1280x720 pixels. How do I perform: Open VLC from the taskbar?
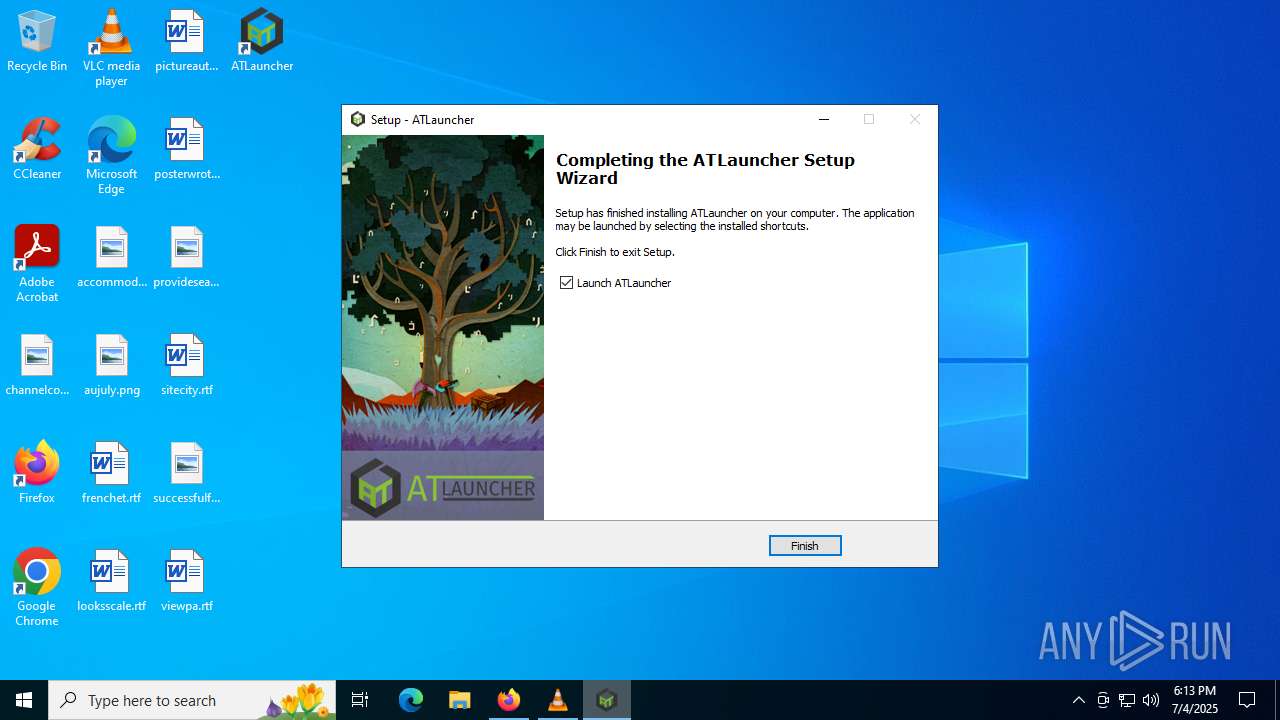pyautogui.click(x=558, y=700)
